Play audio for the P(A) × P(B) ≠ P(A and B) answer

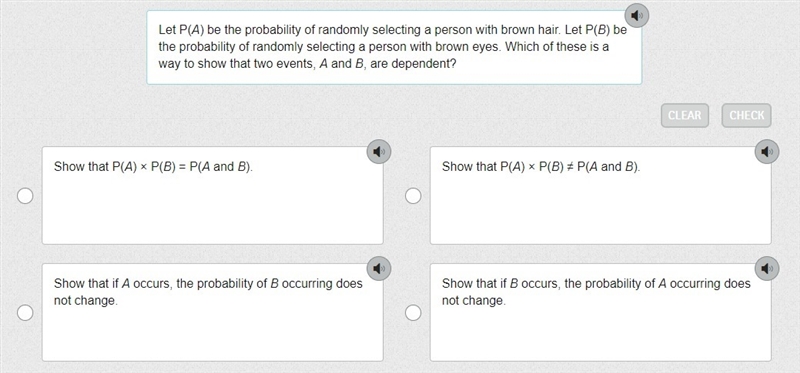point(767,152)
